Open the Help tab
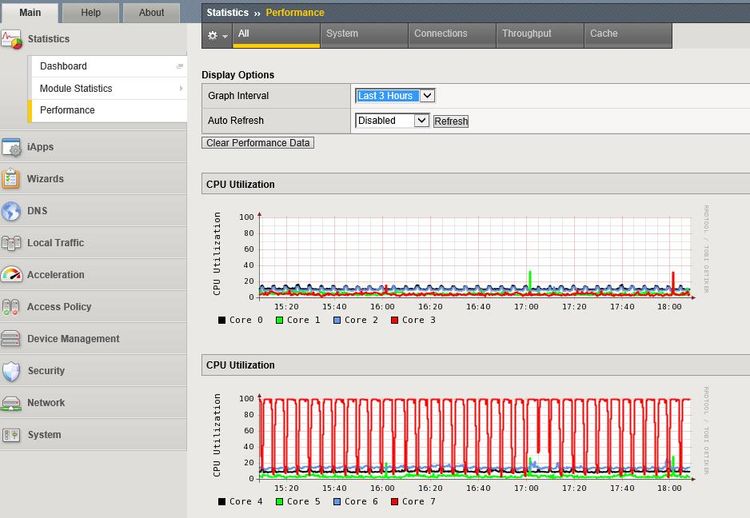 [91, 13]
